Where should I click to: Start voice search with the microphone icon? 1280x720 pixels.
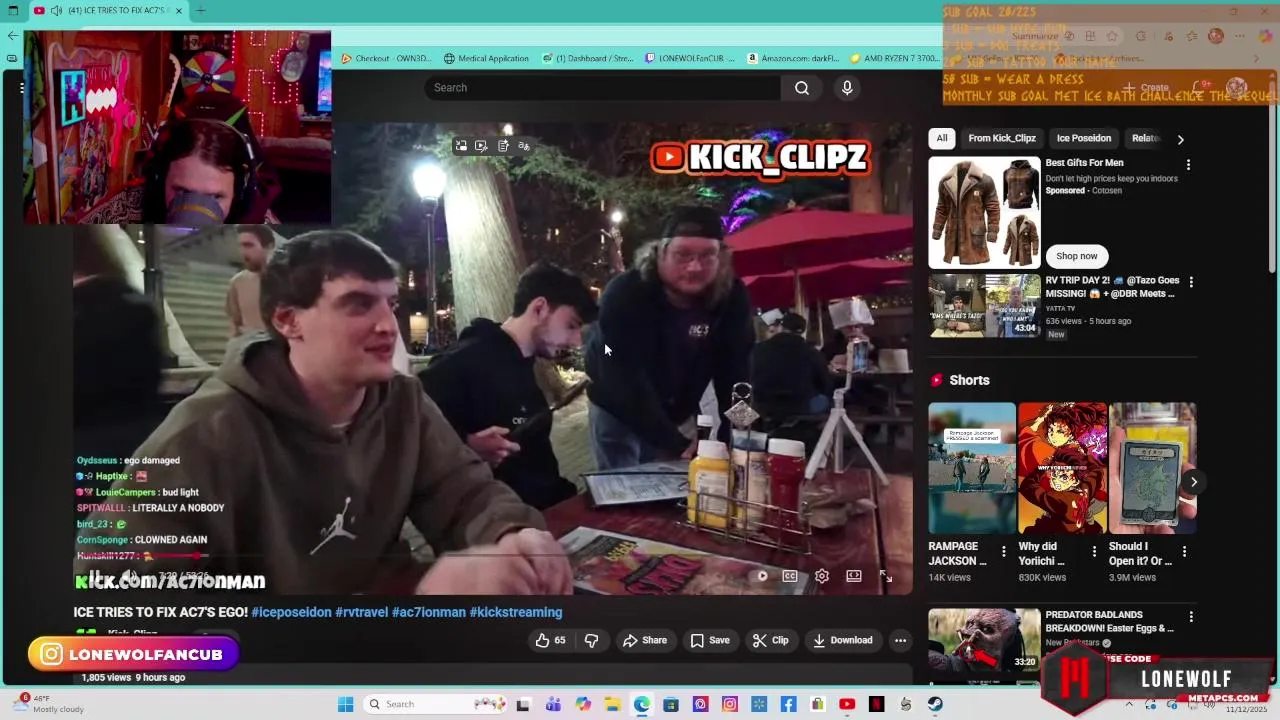click(x=847, y=88)
